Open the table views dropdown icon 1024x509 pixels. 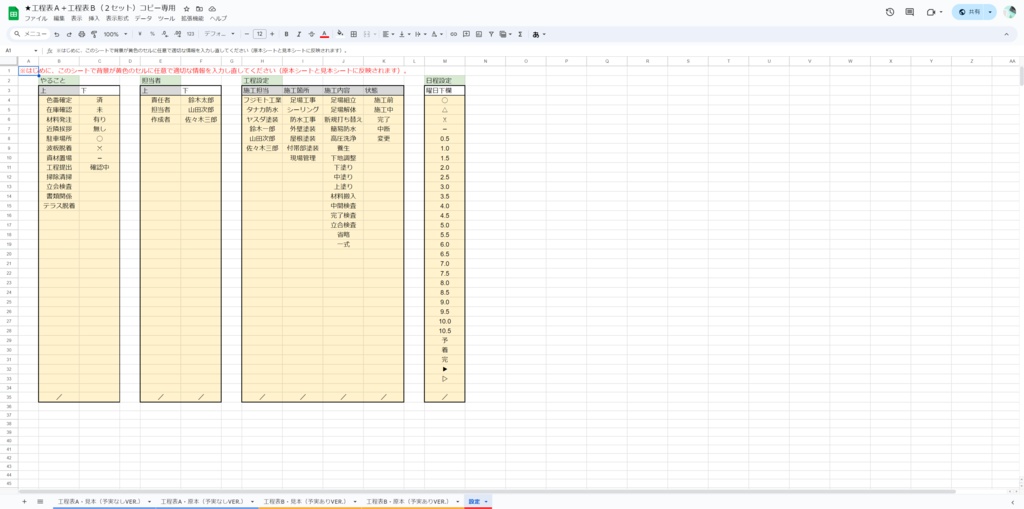[504, 34]
